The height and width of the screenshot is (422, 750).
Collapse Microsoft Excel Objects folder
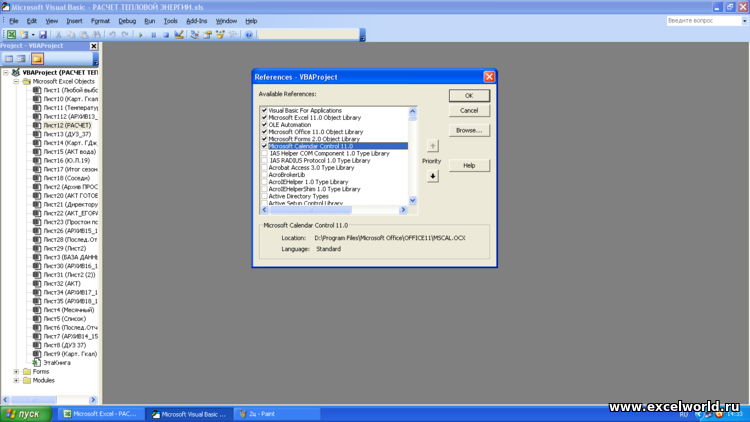pos(16,81)
